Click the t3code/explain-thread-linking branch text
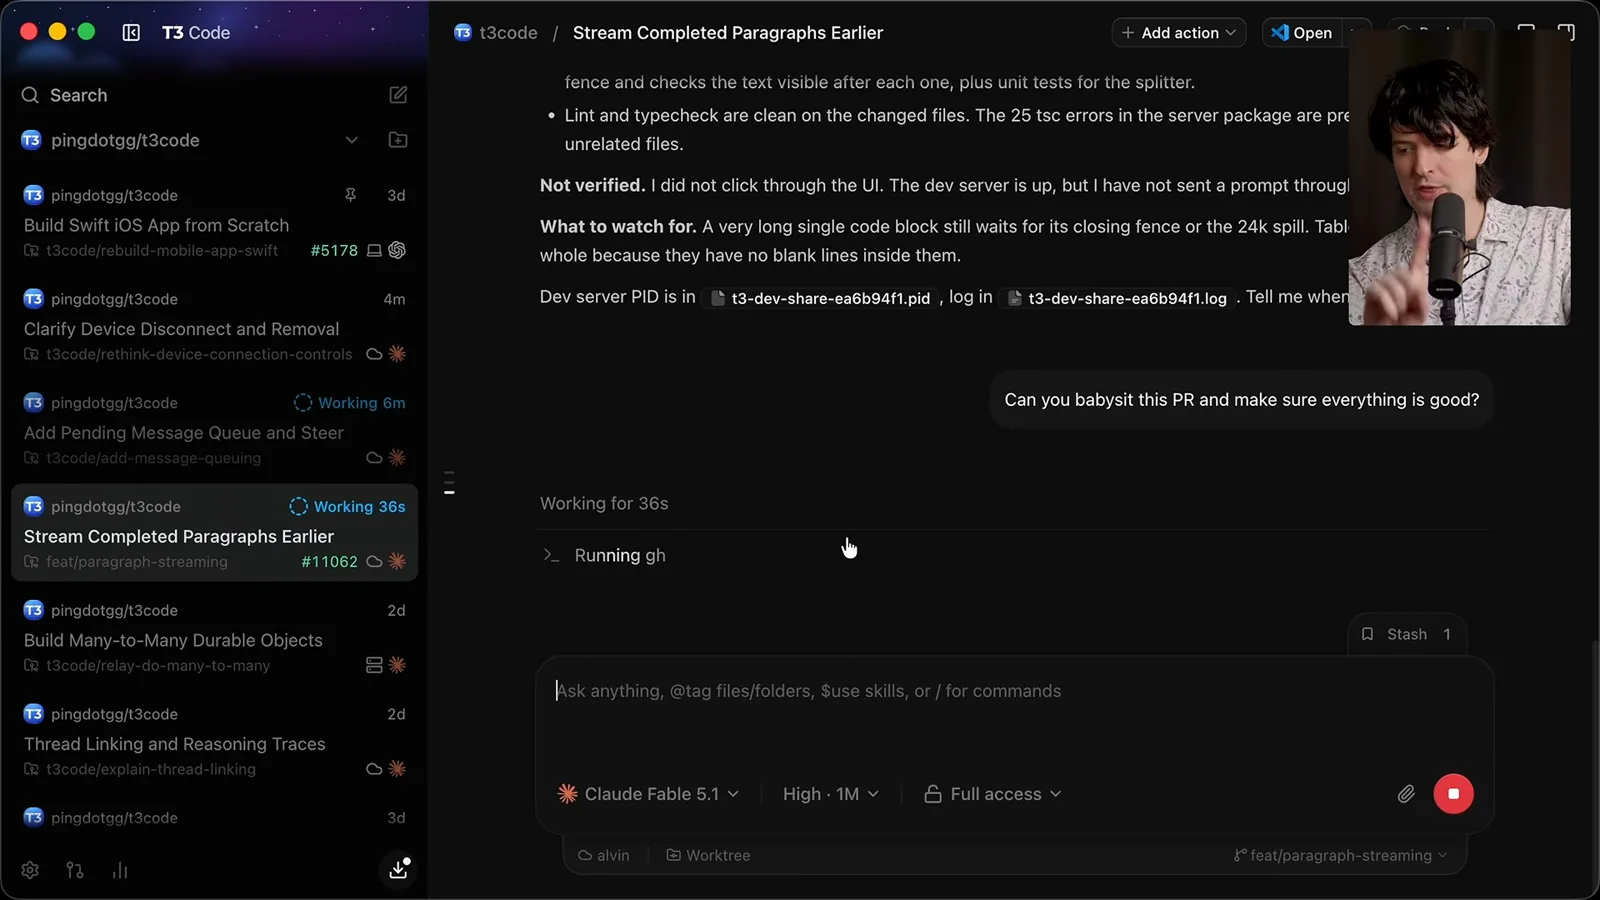Screen dimensions: 1600x900 point(151,769)
